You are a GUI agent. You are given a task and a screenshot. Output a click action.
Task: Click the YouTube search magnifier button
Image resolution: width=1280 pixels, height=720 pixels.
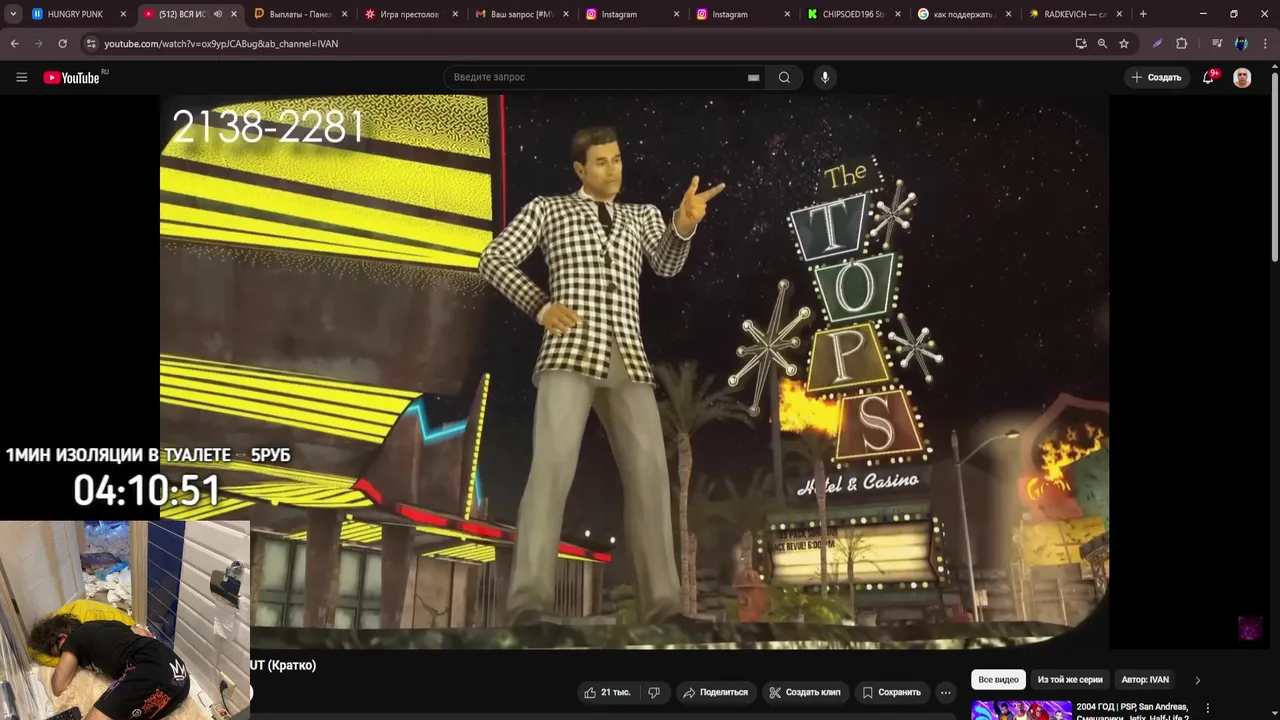[784, 77]
